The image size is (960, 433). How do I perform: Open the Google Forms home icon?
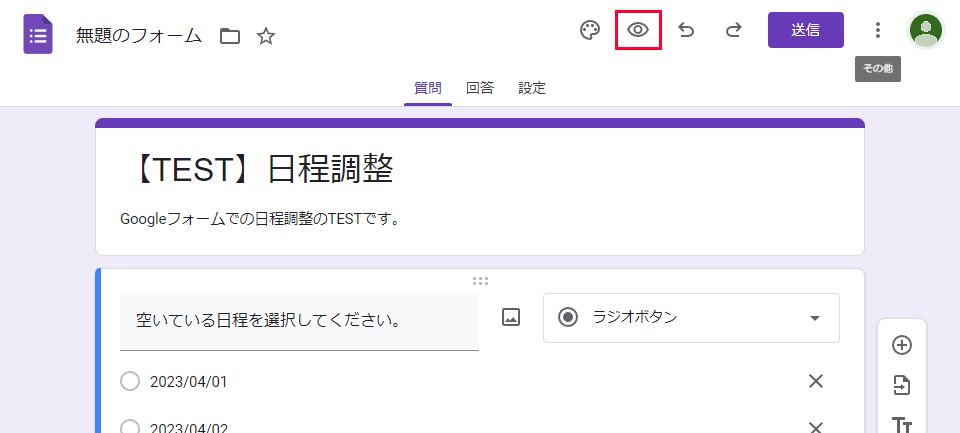[38, 34]
